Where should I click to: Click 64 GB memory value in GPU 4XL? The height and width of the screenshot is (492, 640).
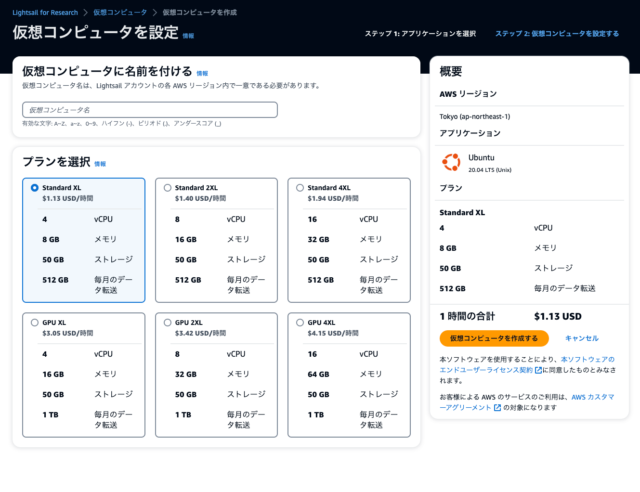point(318,374)
